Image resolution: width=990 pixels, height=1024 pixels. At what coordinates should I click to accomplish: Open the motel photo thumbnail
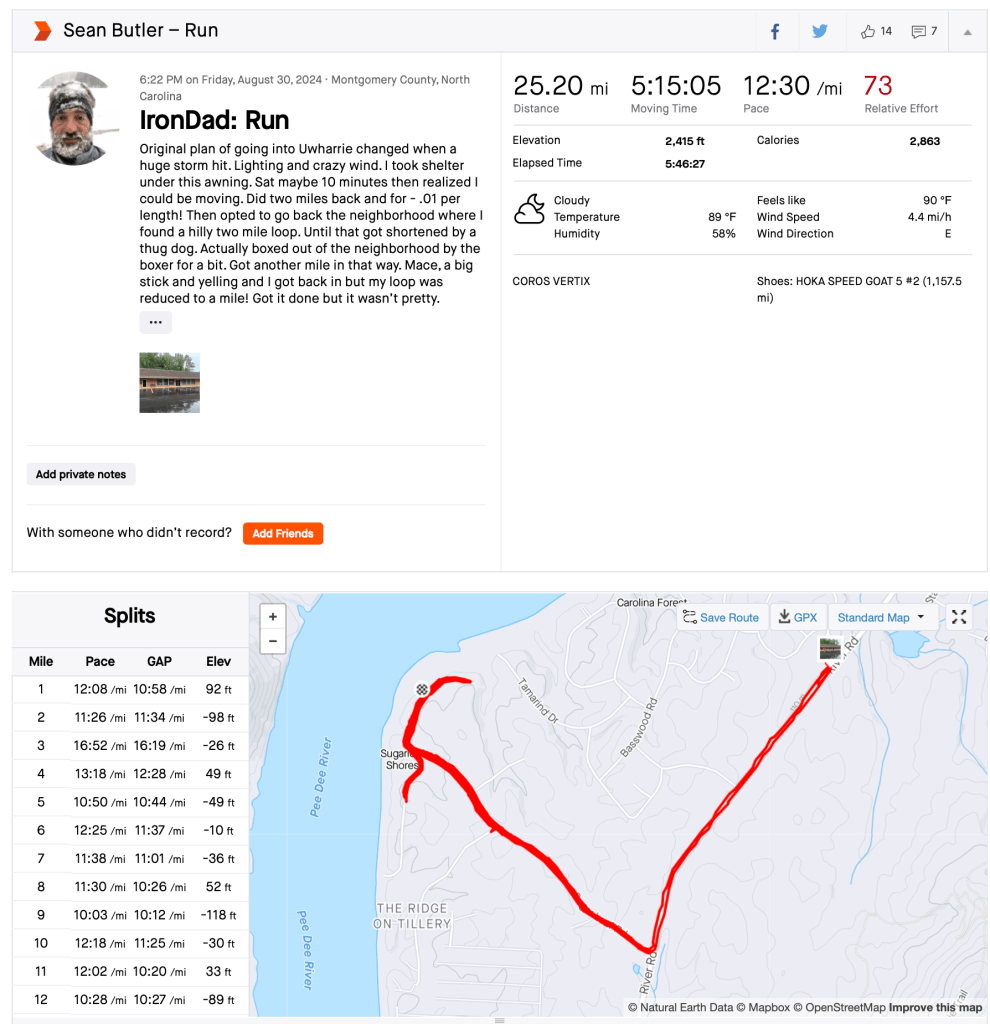pos(169,382)
